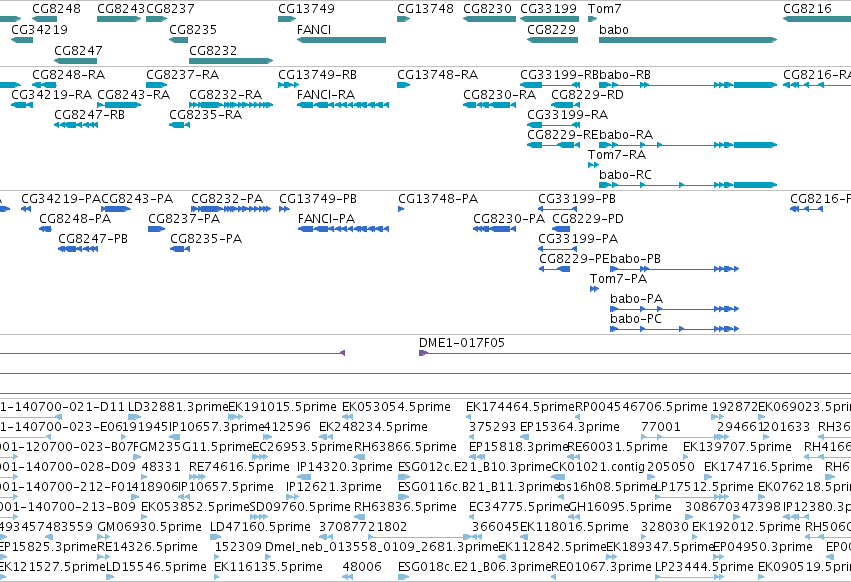Select the CG8243 gene label
This screenshot has width=851, height=582.
122,9
